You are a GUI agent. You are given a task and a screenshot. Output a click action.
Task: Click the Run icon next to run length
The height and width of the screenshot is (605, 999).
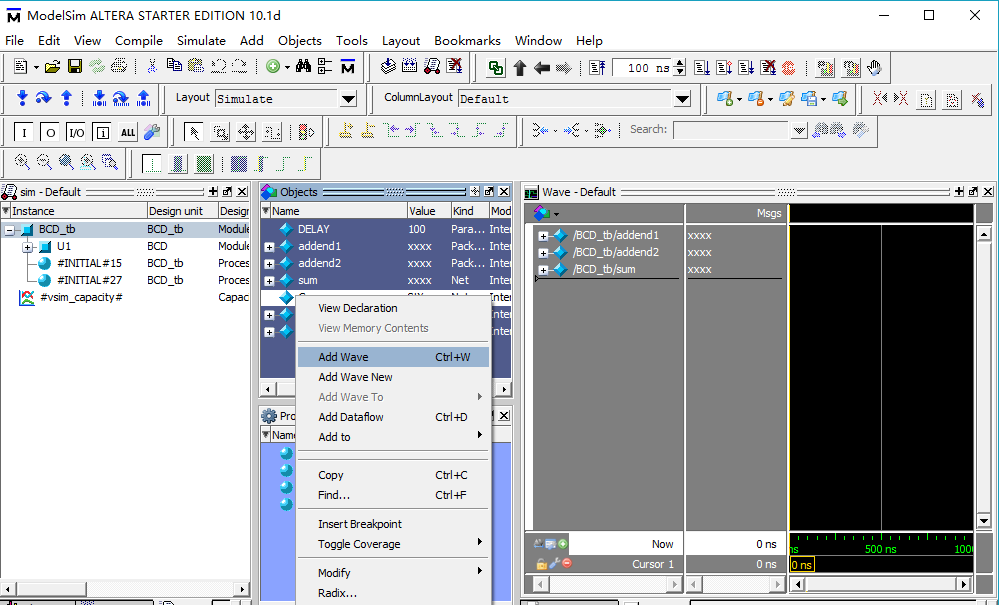coord(702,68)
